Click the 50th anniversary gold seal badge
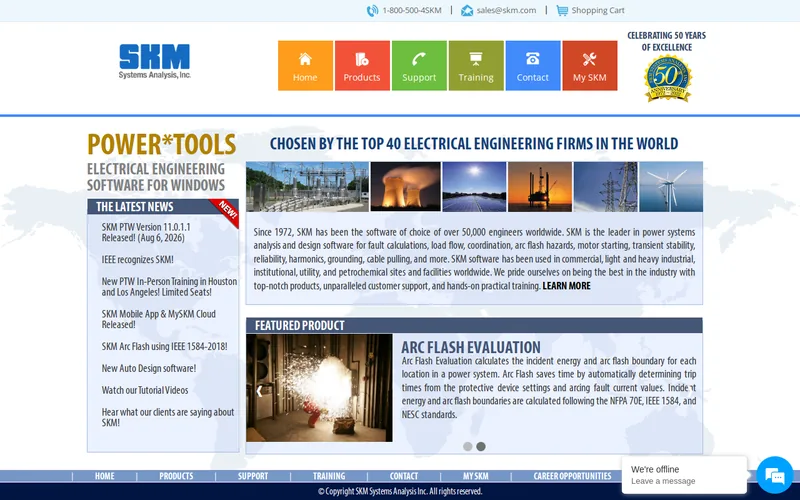Image resolution: width=800 pixels, height=500 pixels. 667,78
